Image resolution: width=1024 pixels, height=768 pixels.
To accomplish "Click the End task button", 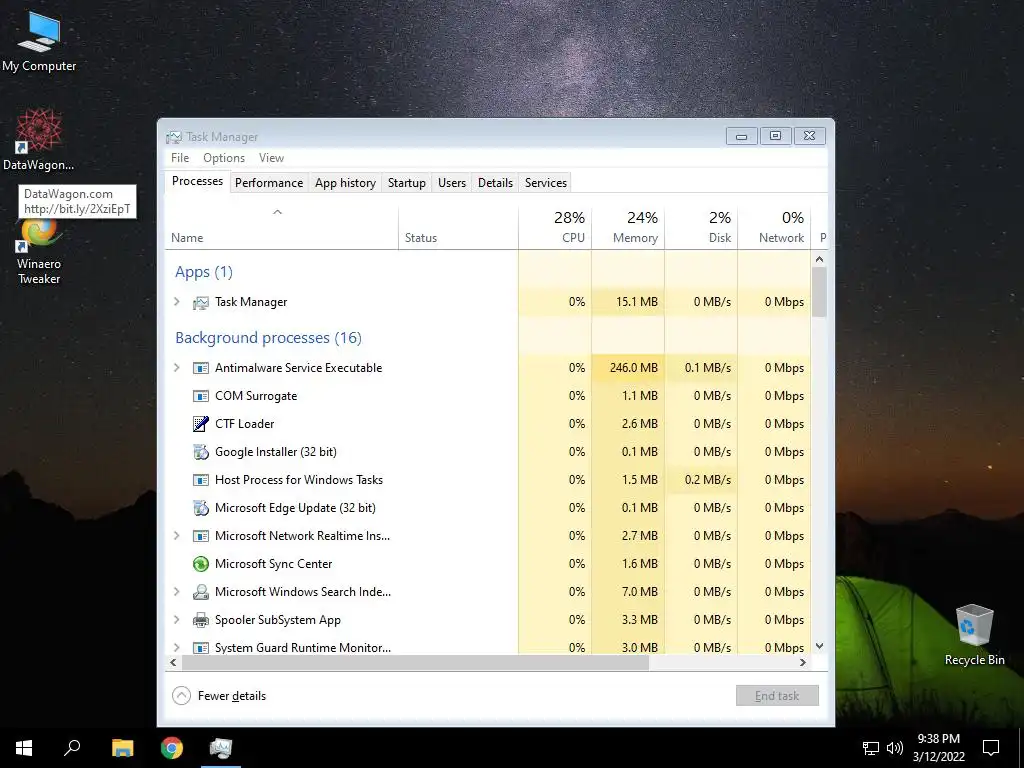I will [x=777, y=696].
